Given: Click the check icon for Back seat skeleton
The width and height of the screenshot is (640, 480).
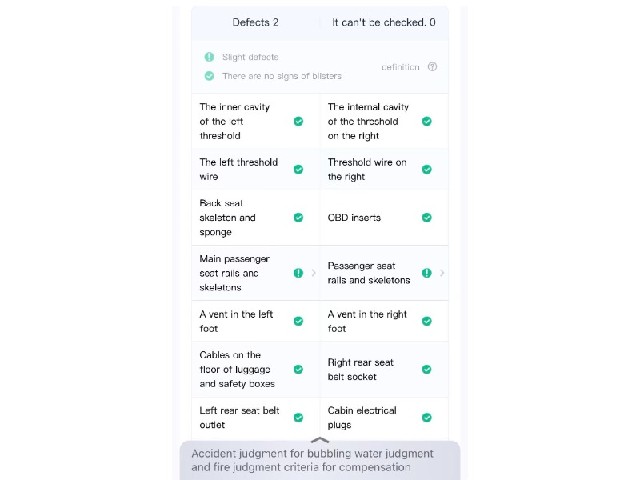Looking at the screenshot, I should (x=298, y=218).
